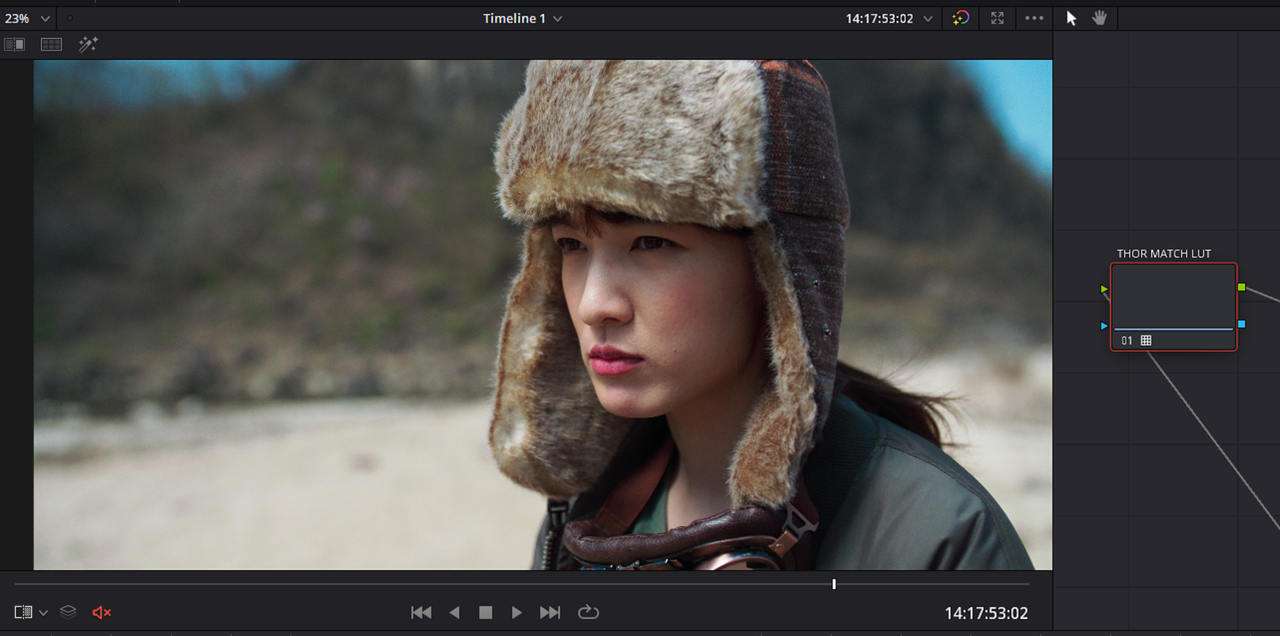Toggle bypass color grades icon

961,18
